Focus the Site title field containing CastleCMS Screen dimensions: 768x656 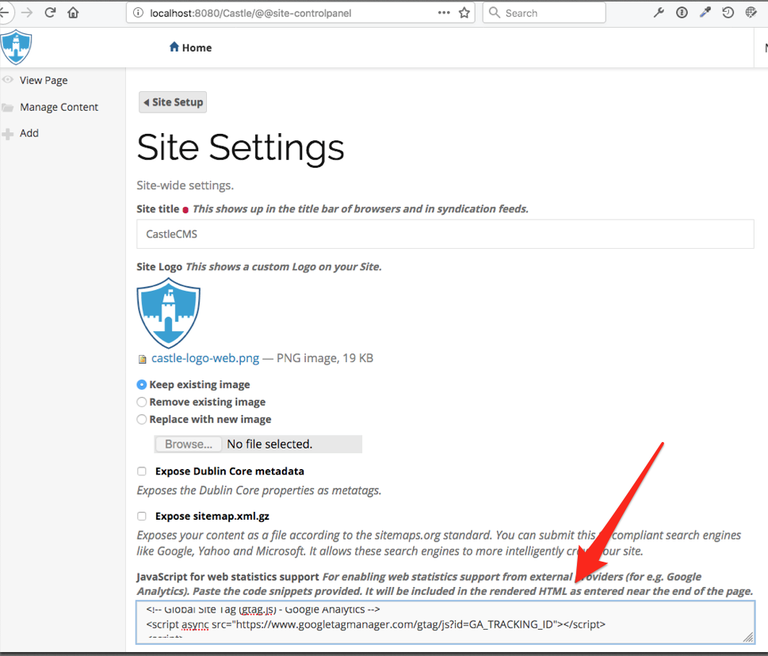click(x=445, y=234)
